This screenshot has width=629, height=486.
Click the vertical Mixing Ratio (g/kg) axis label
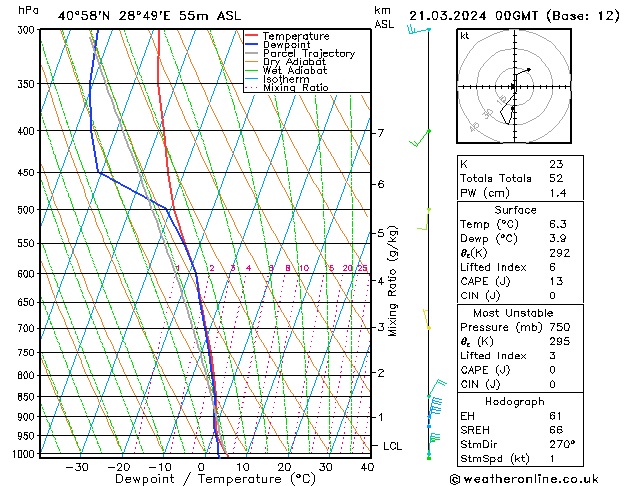(x=392, y=281)
